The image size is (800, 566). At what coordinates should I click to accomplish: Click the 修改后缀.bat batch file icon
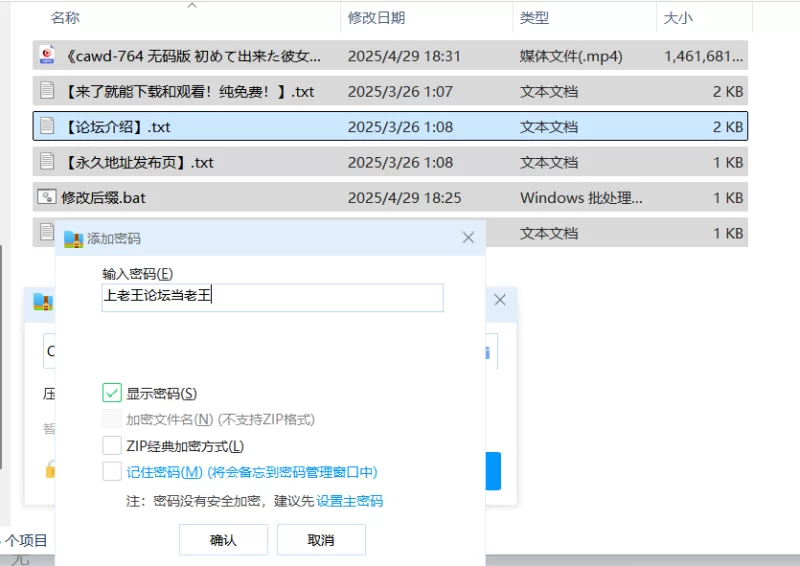click(47, 197)
